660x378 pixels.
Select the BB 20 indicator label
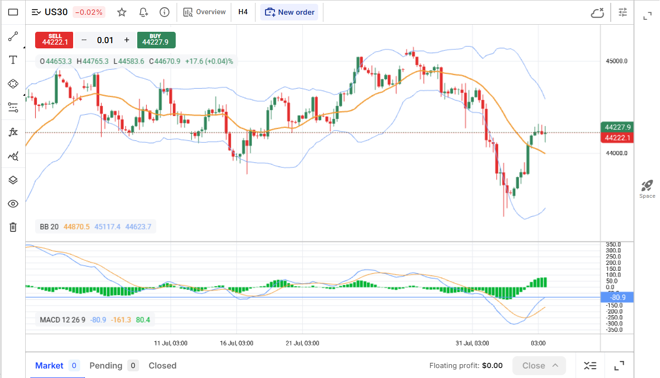click(49, 226)
